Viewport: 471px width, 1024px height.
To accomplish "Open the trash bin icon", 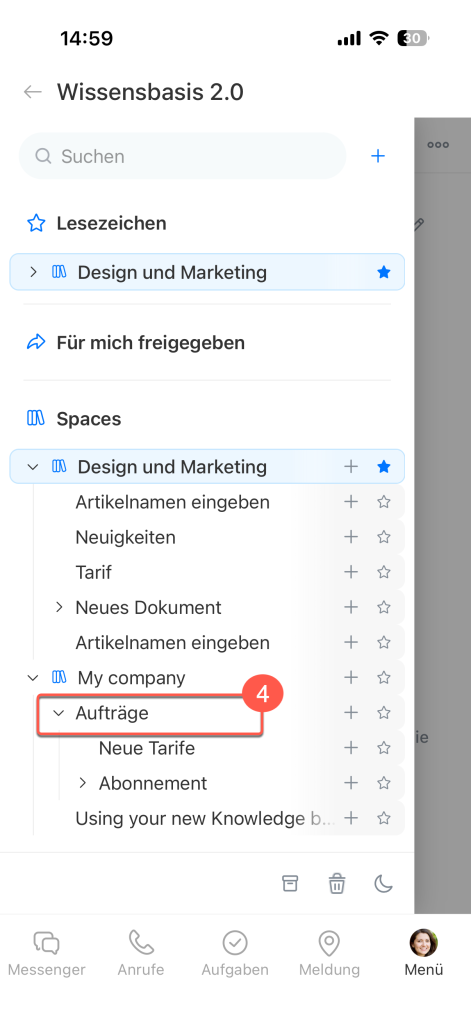I will click(336, 884).
